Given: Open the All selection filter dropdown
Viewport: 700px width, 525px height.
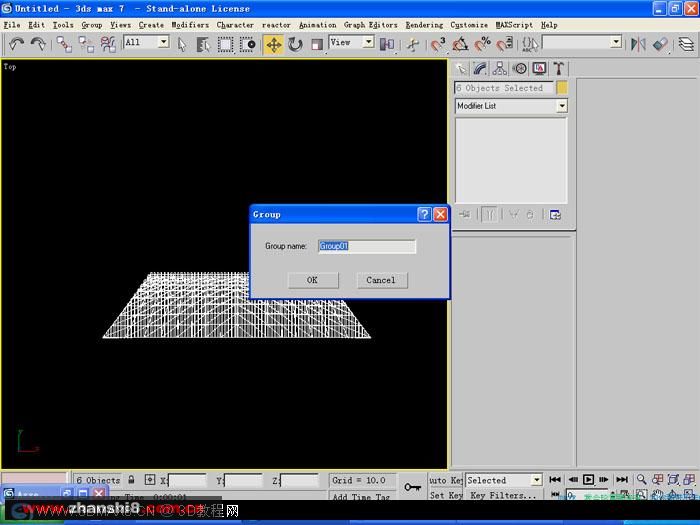Looking at the screenshot, I should coord(146,42).
